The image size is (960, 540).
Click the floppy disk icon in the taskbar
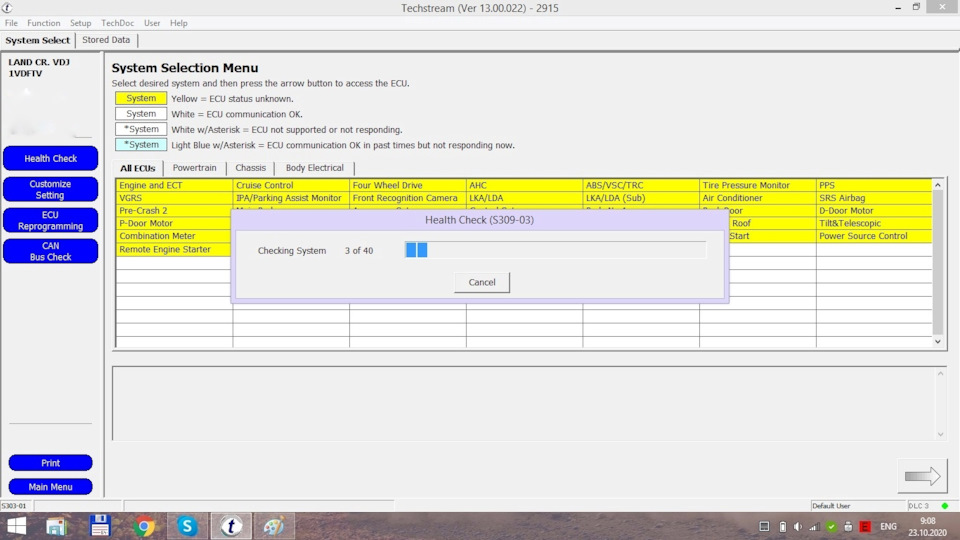[100, 526]
